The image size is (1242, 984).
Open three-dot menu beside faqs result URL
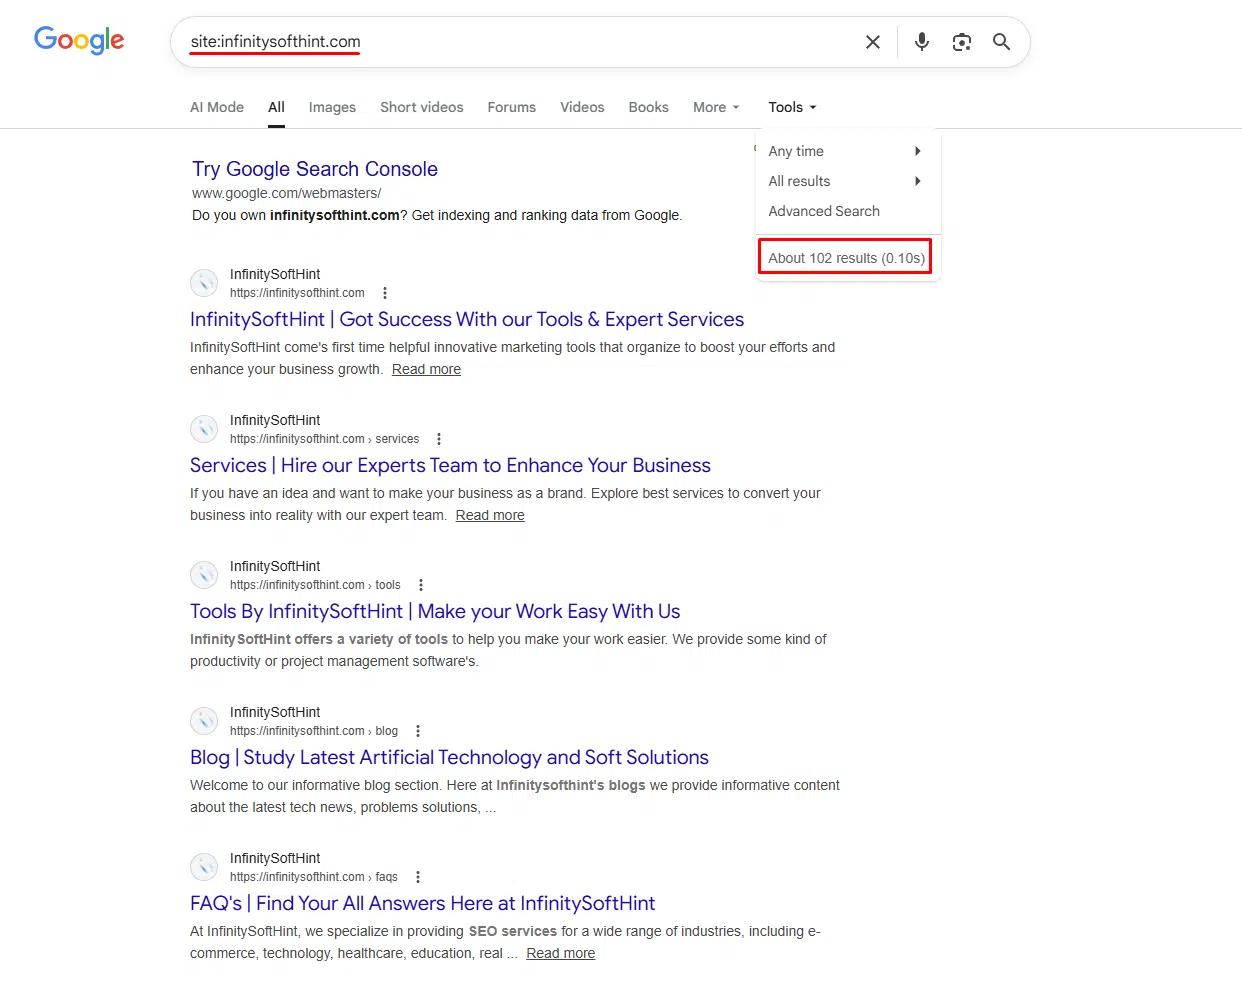click(418, 877)
